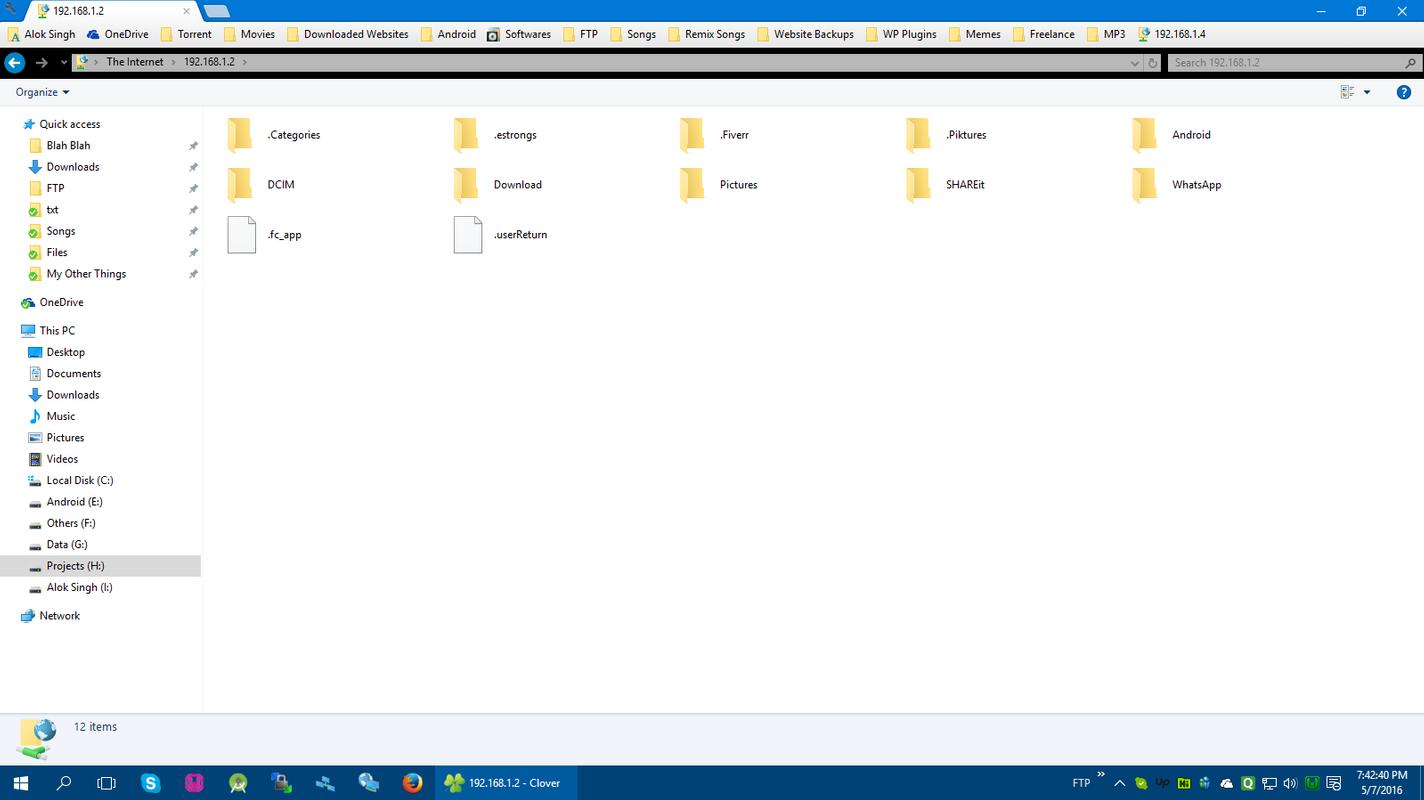The height and width of the screenshot is (800, 1424).
Task: Select the .Fiverr folder
Action: (715, 134)
